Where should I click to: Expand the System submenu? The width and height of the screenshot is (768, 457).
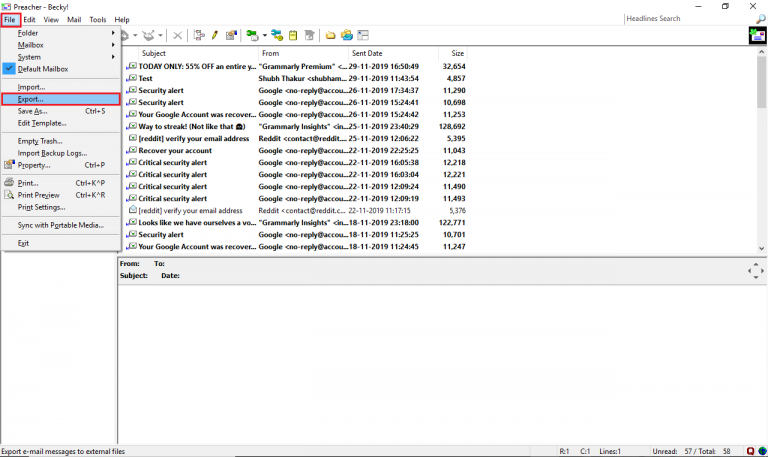61,57
